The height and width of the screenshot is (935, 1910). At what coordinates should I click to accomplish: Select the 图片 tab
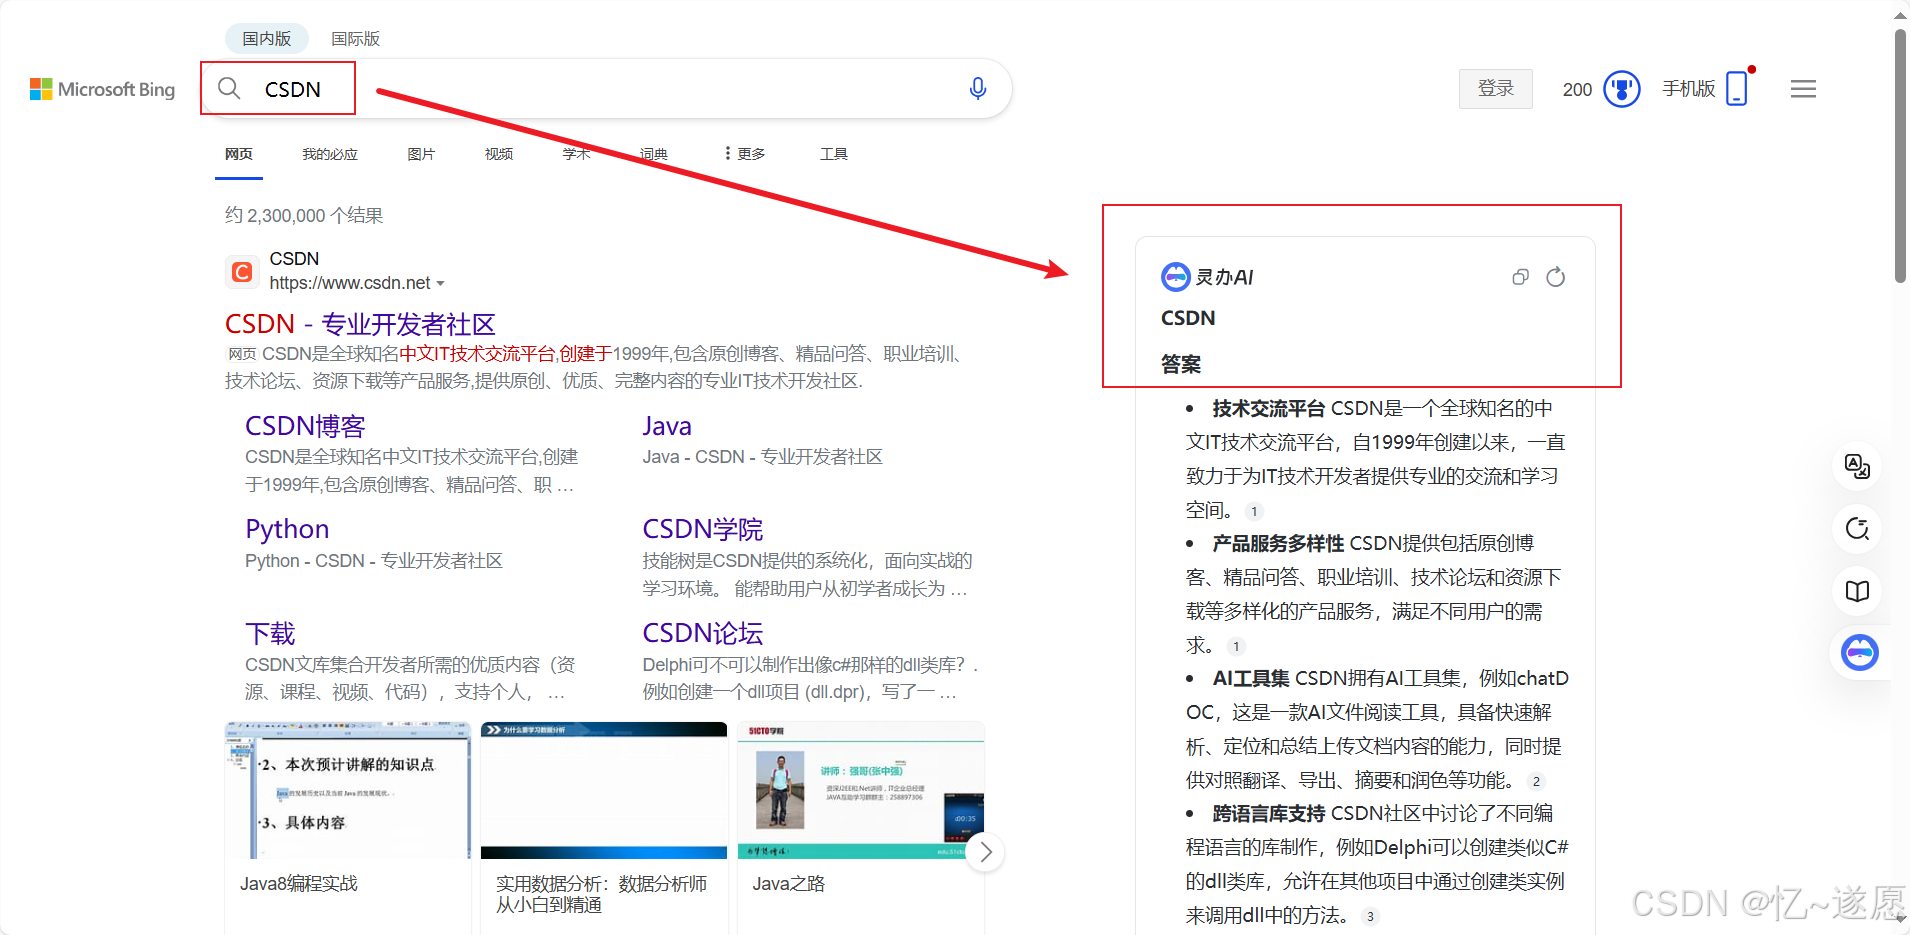click(x=421, y=154)
